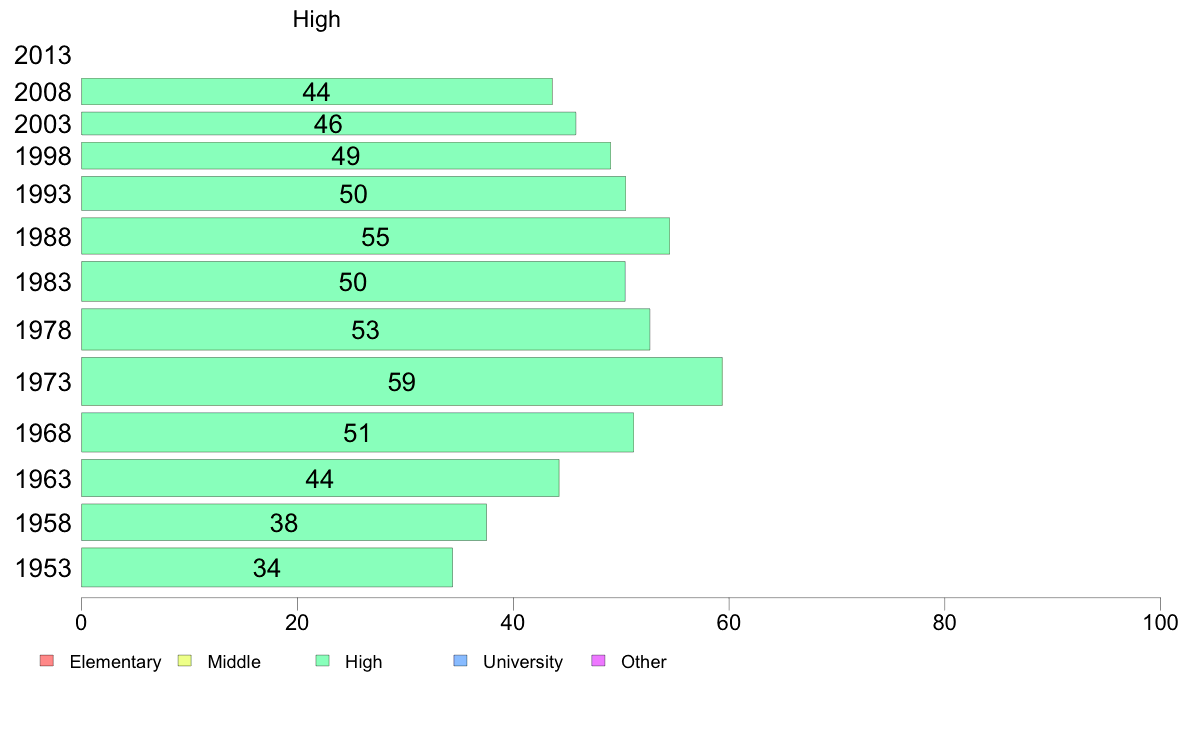The width and height of the screenshot is (1188, 736).
Task: Click the High chart title
Action: coord(317,19)
